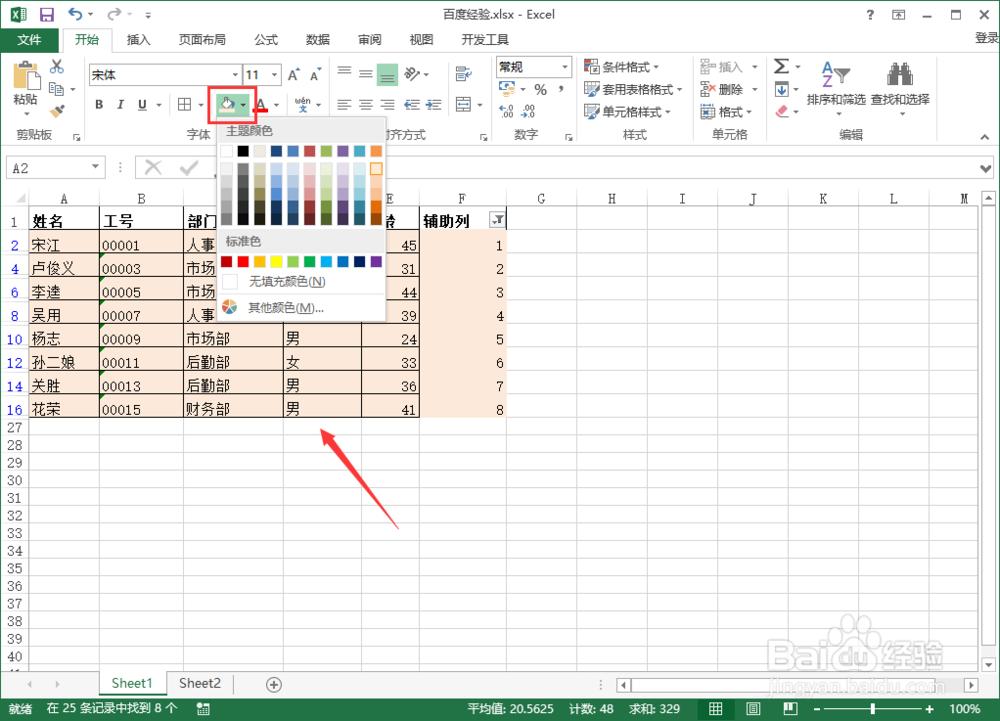
Task: Pick the standard yellow color swatch
Action: coord(276,261)
